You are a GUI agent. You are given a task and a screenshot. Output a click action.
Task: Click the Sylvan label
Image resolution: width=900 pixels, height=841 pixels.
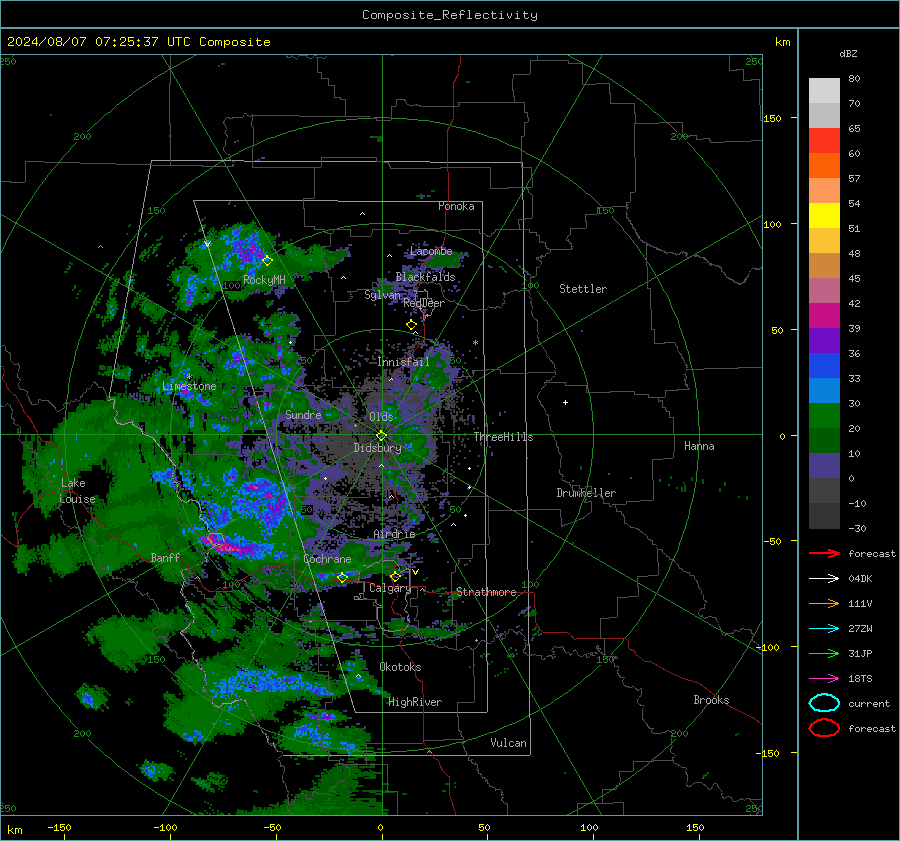click(x=382, y=295)
